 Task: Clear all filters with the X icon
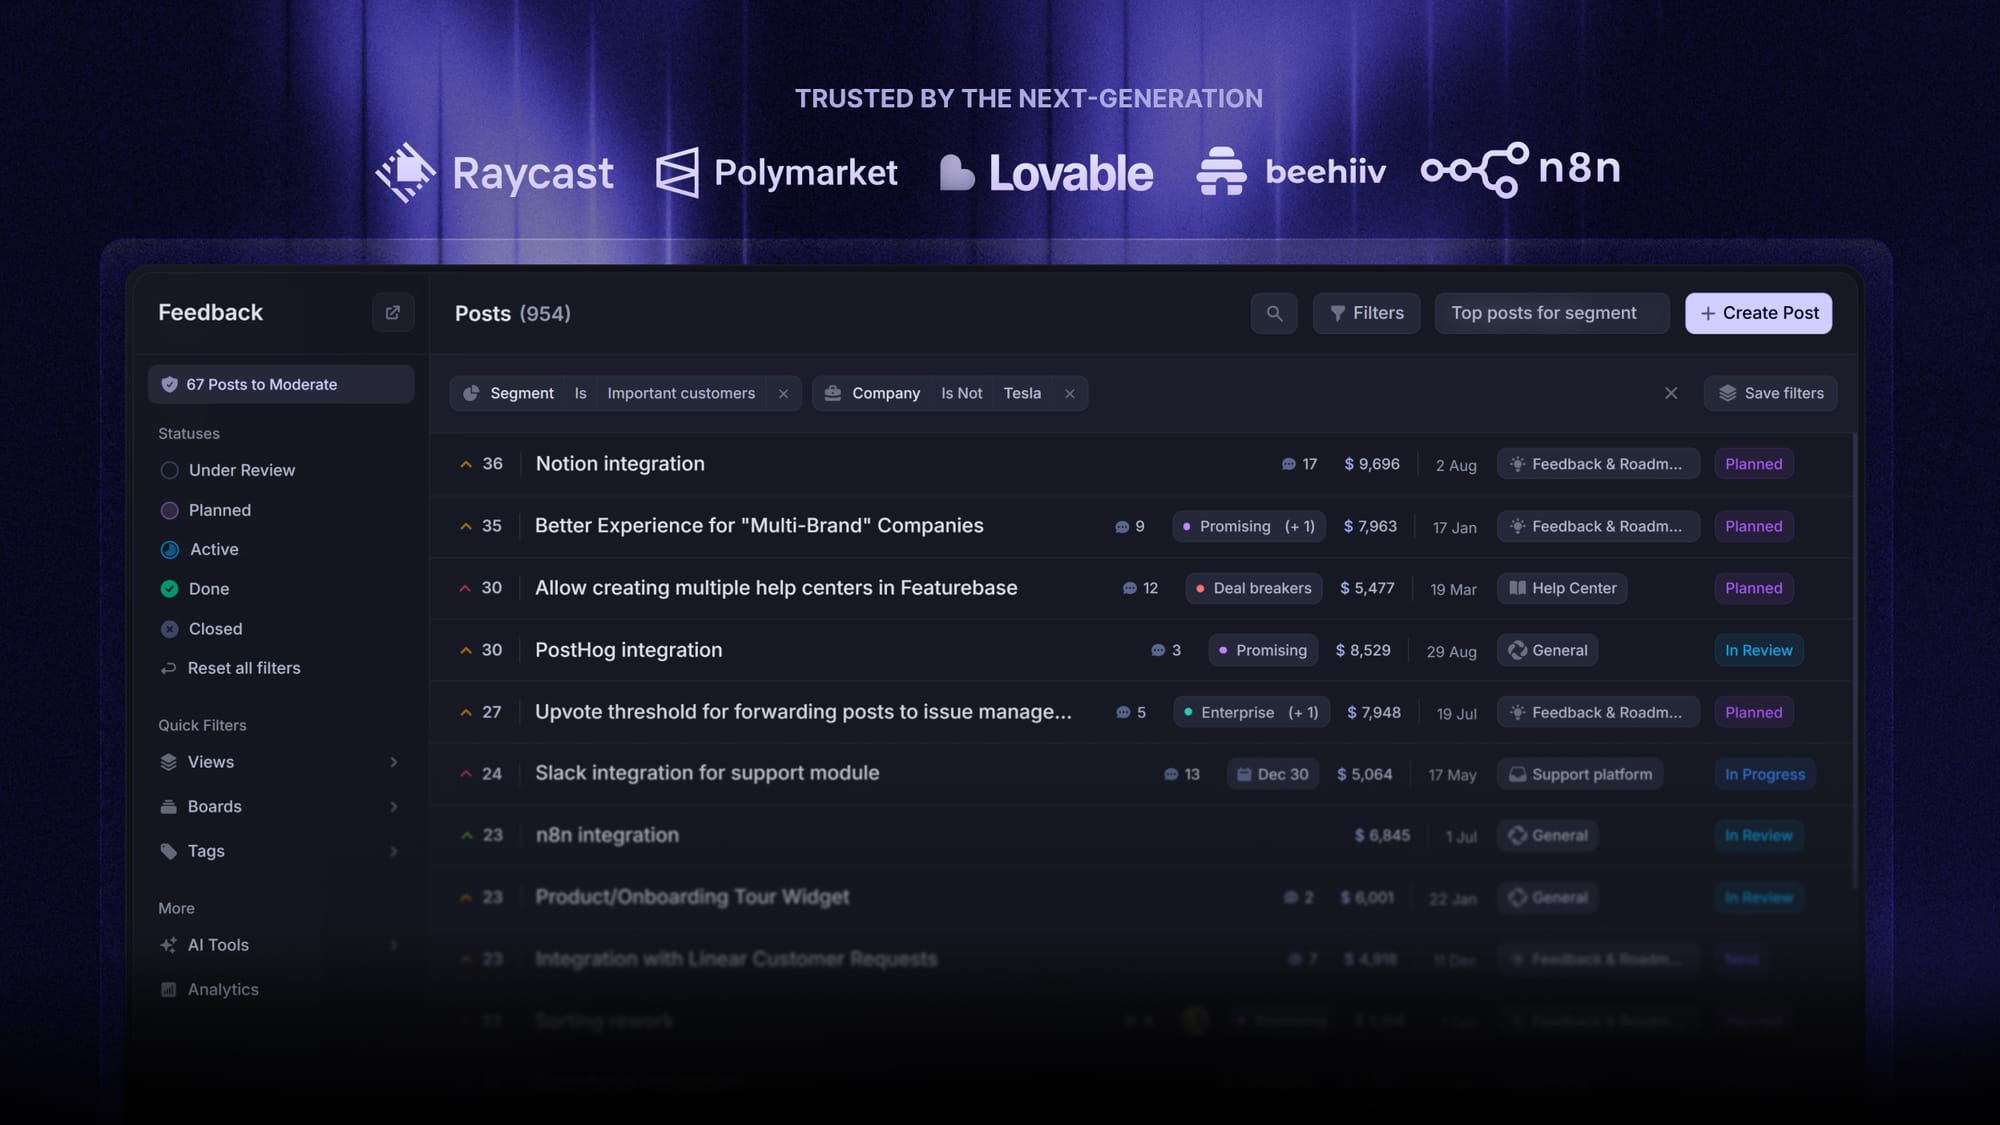click(1671, 393)
